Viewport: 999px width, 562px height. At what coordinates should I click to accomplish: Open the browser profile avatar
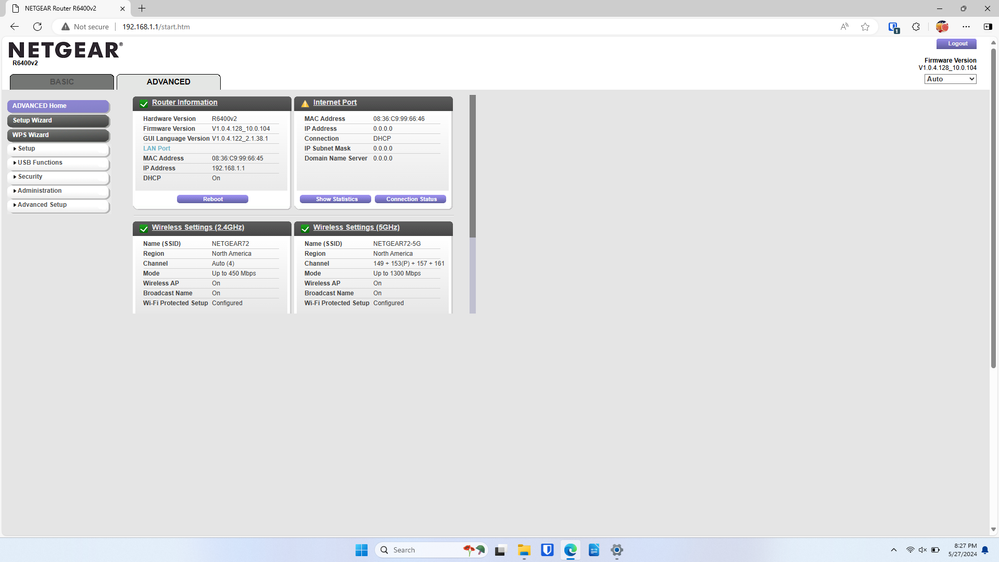click(x=942, y=27)
